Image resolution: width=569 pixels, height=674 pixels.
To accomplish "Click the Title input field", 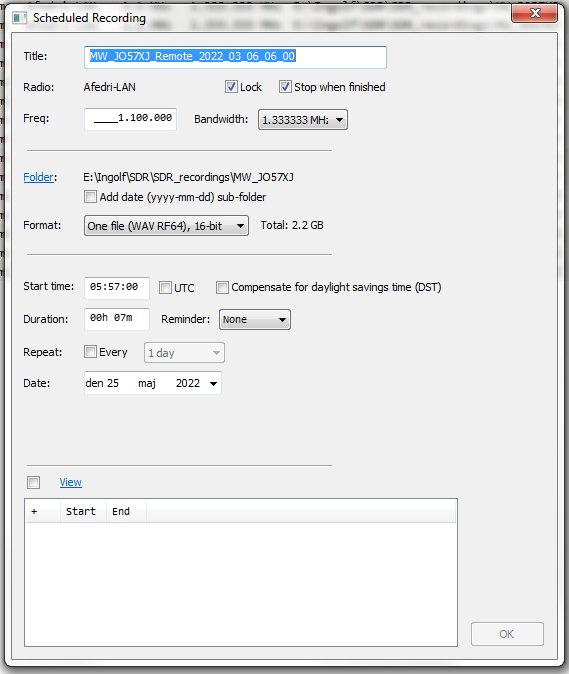I will (235, 57).
